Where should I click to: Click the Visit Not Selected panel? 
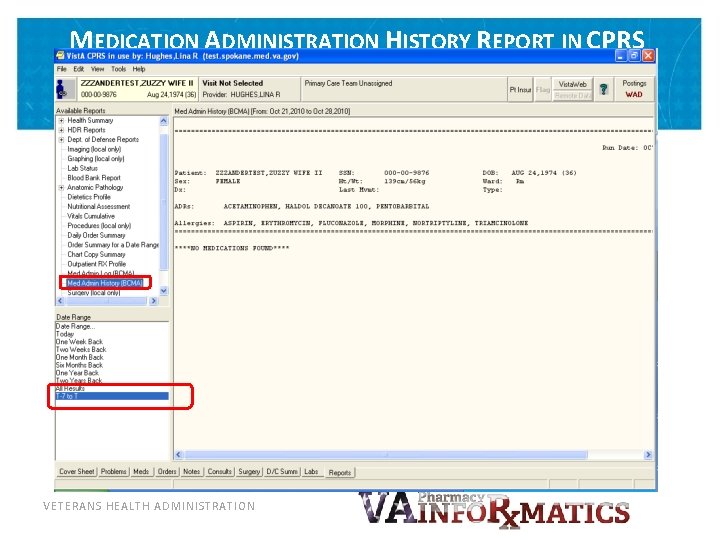250,89
